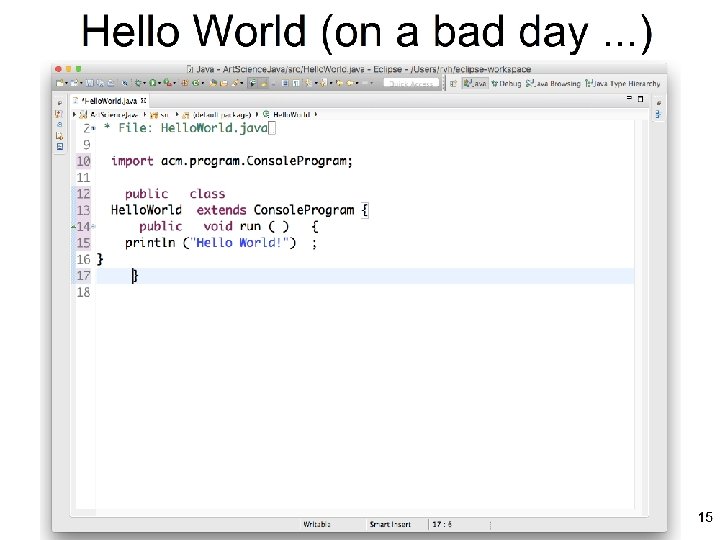Click top icon in right sidebar

pos(658,103)
